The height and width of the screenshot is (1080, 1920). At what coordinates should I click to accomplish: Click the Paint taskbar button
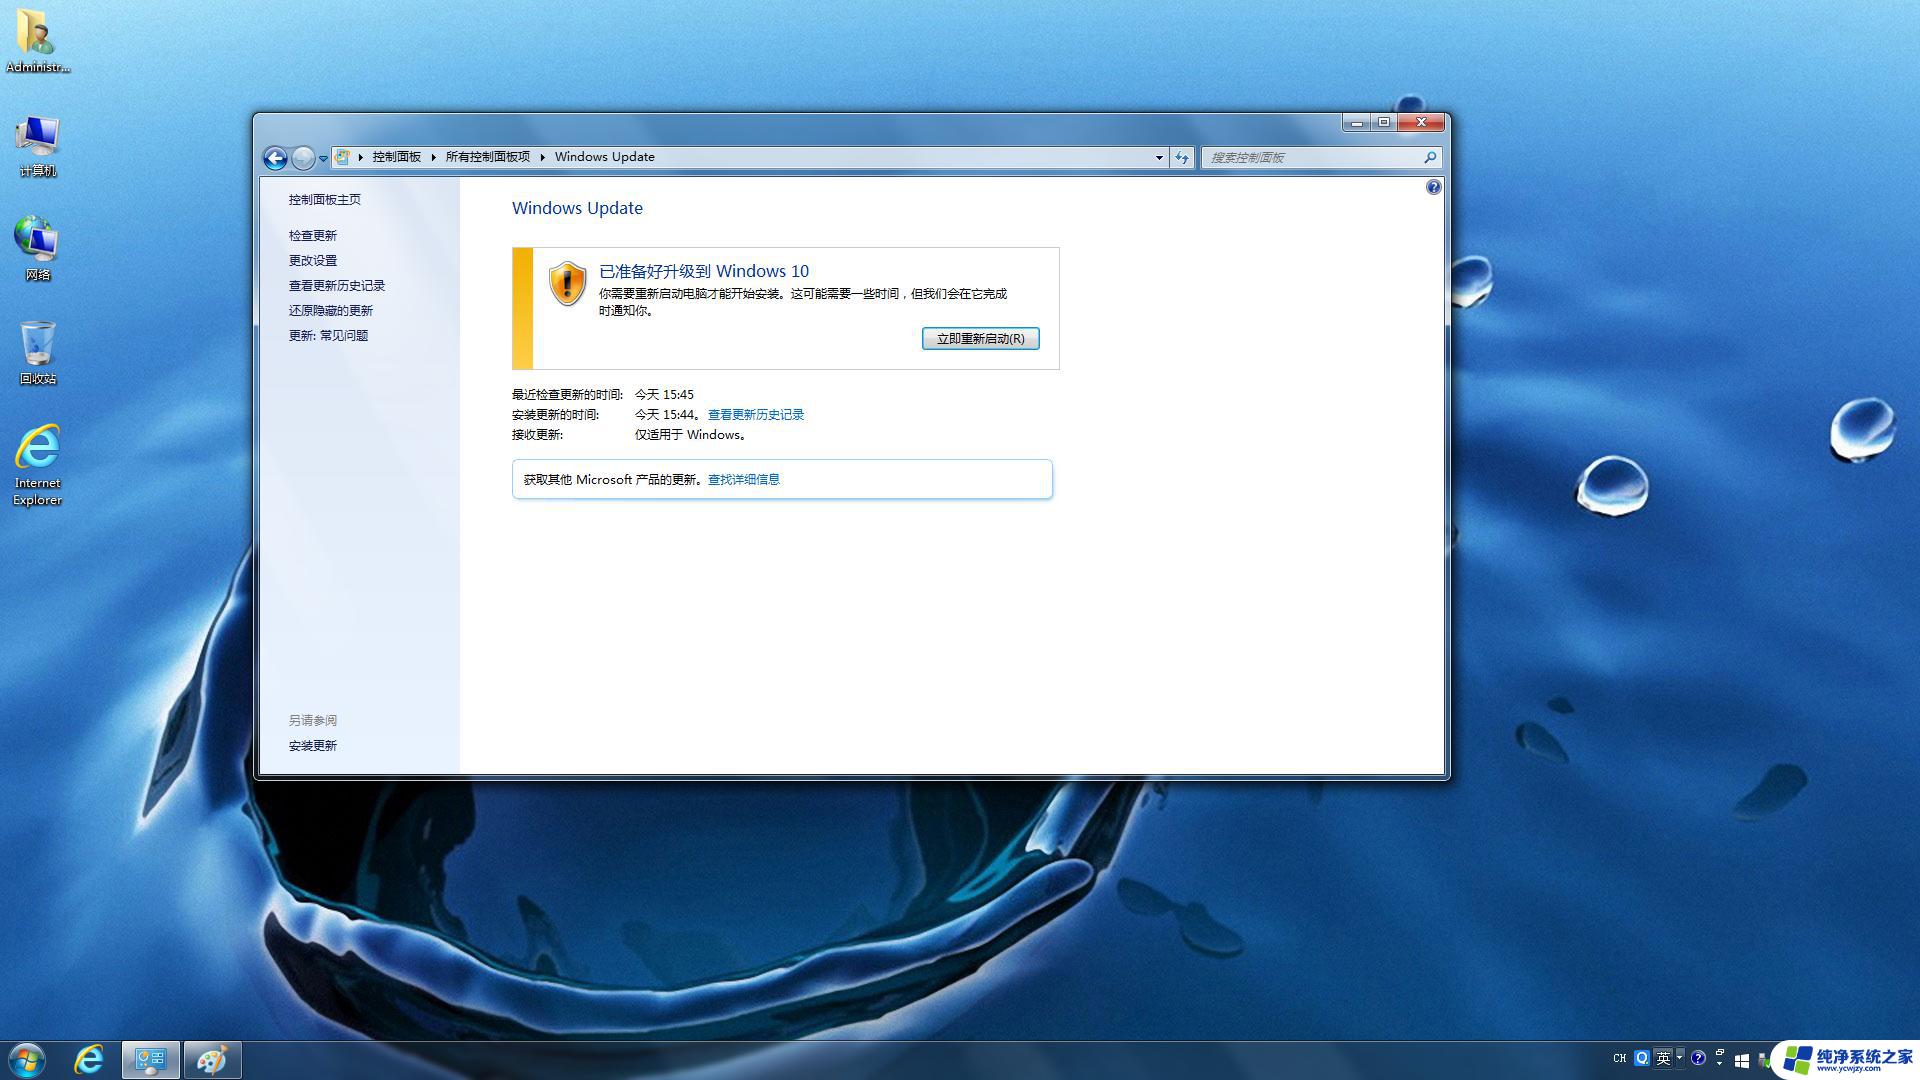(212, 1060)
